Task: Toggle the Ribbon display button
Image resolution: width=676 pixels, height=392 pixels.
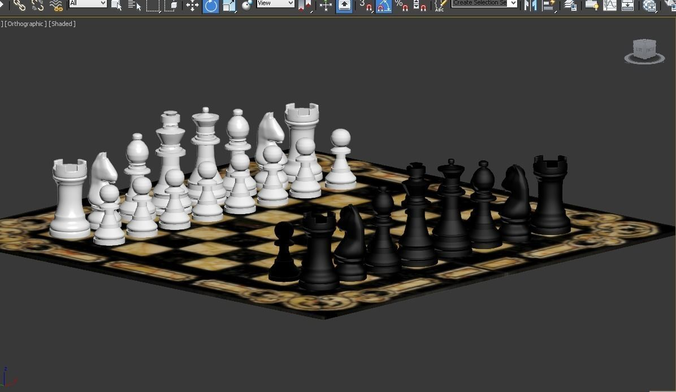Action: coord(592,6)
